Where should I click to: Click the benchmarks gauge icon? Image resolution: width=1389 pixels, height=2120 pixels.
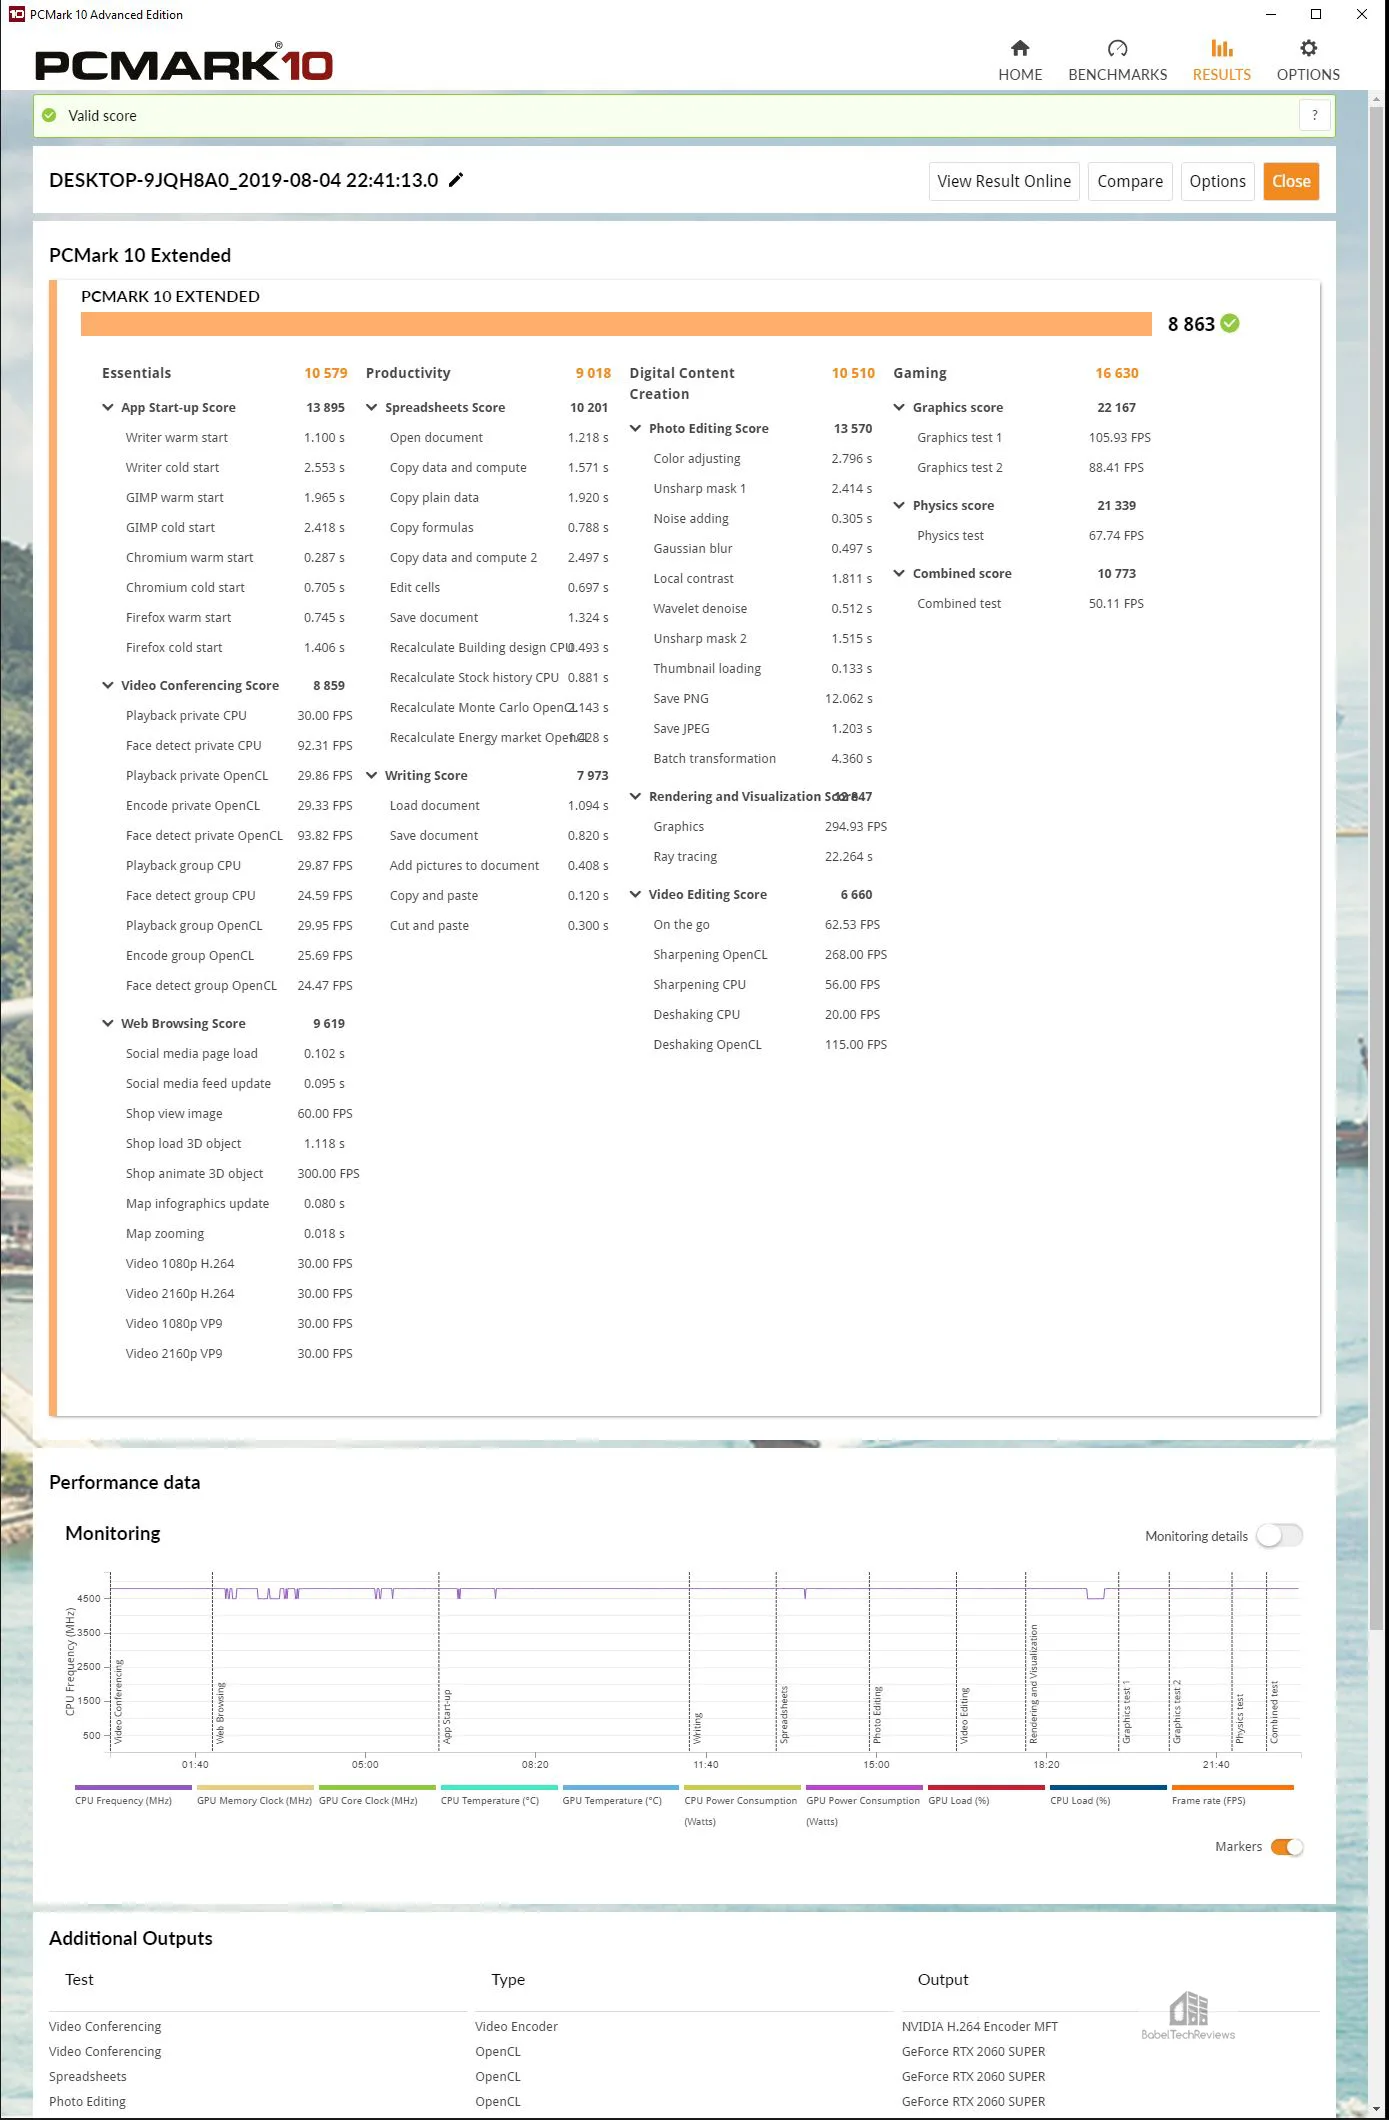click(1118, 48)
